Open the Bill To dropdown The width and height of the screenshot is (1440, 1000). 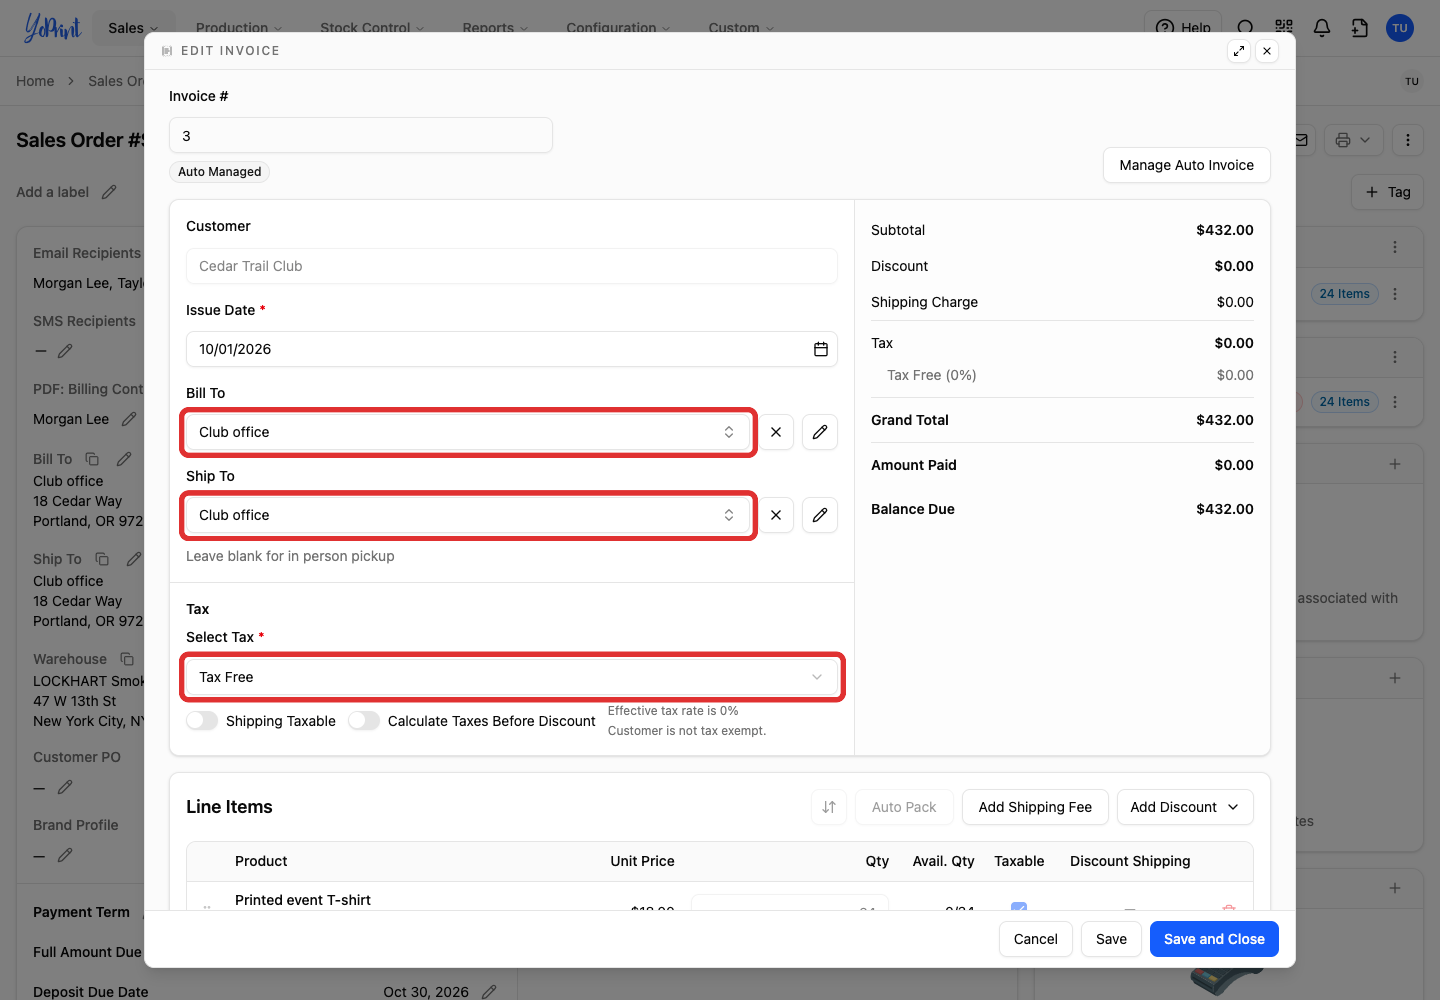(468, 432)
